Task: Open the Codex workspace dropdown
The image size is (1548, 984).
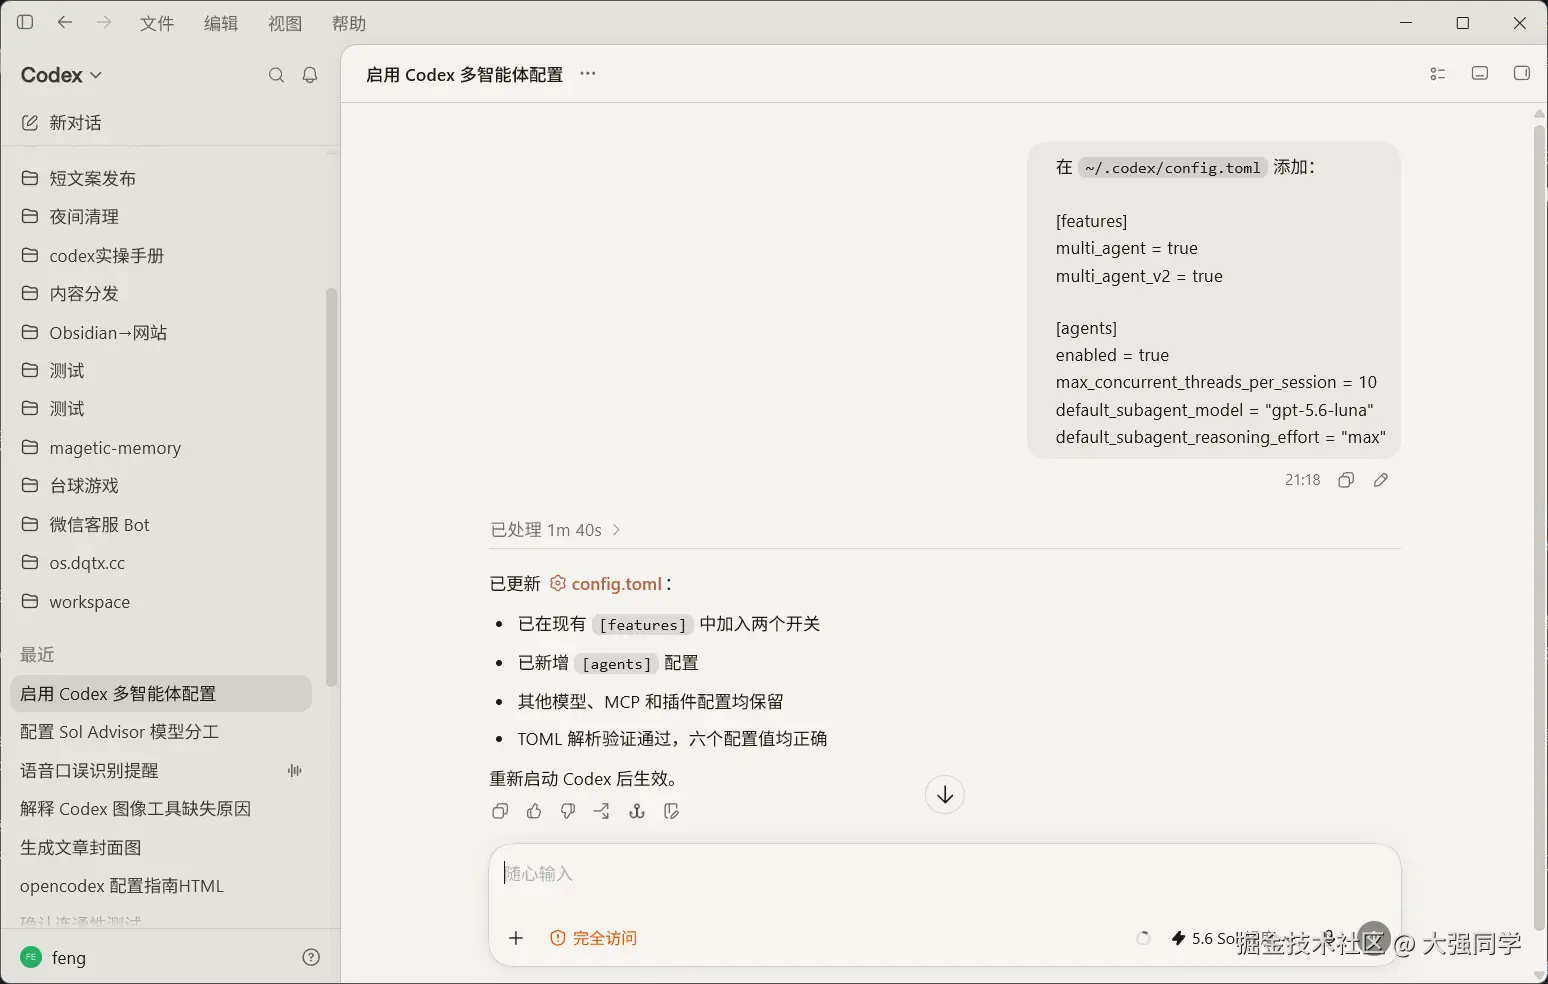Action: [62, 75]
